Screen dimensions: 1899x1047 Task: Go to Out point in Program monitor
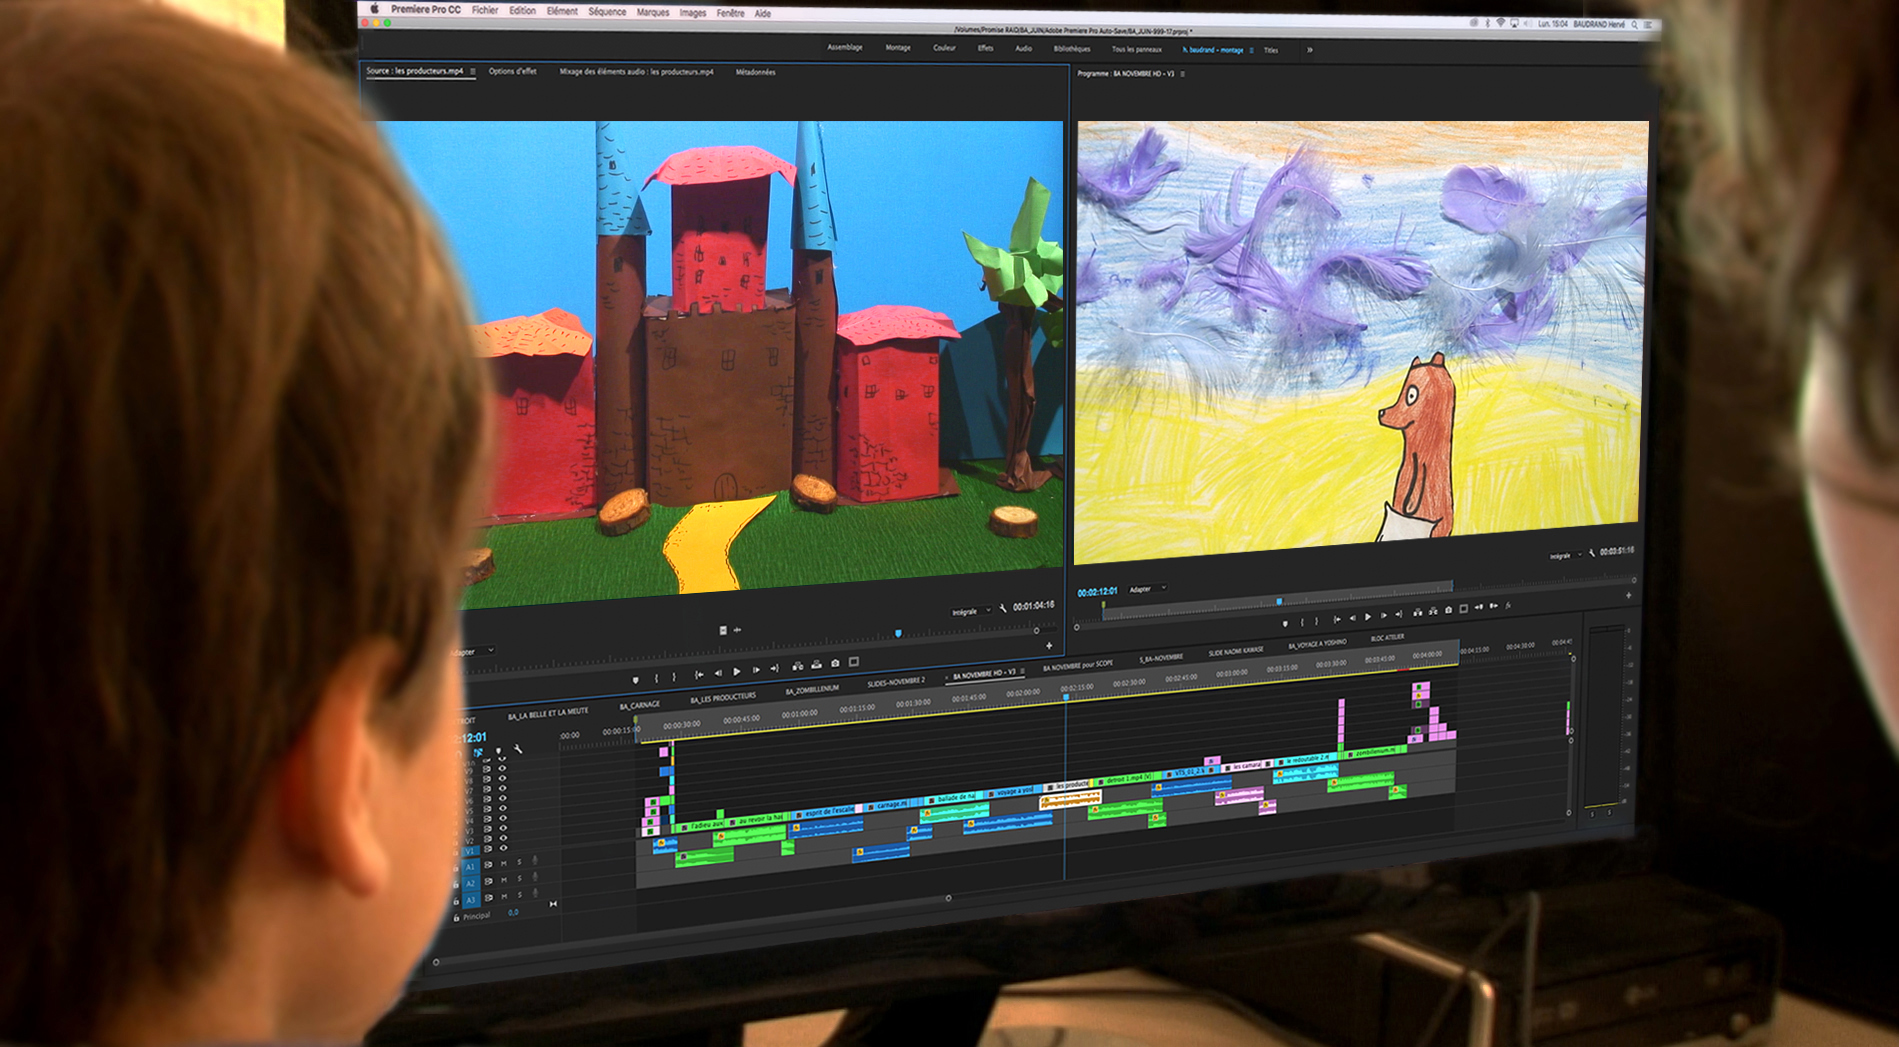pyautogui.click(x=1399, y=614)
